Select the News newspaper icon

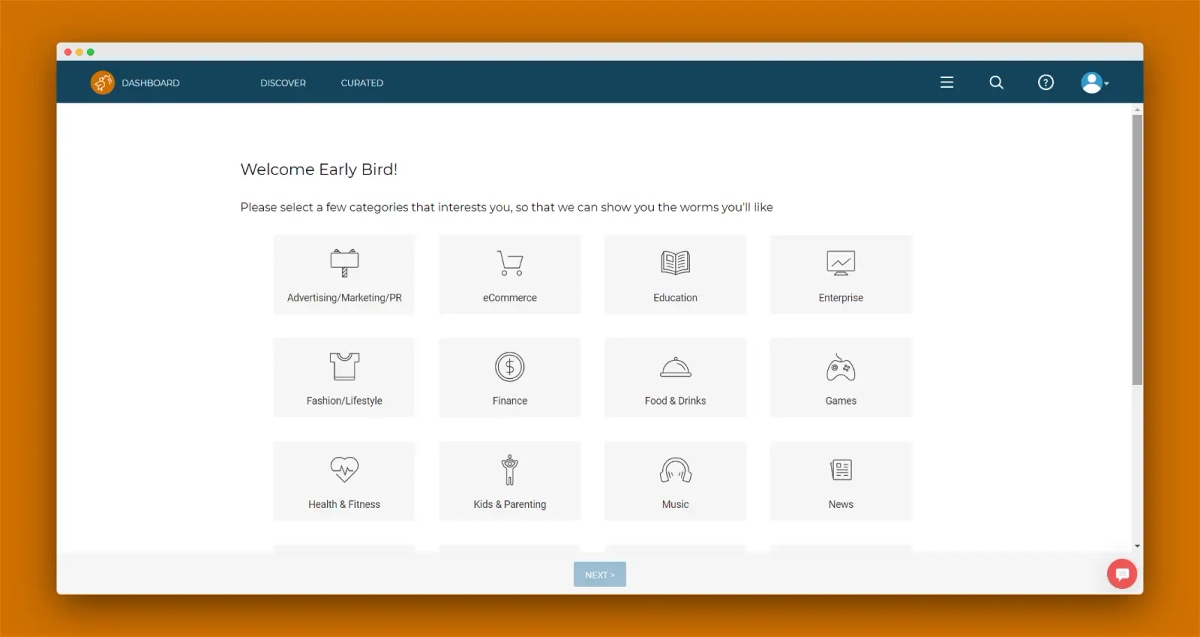tap(841, 470)
